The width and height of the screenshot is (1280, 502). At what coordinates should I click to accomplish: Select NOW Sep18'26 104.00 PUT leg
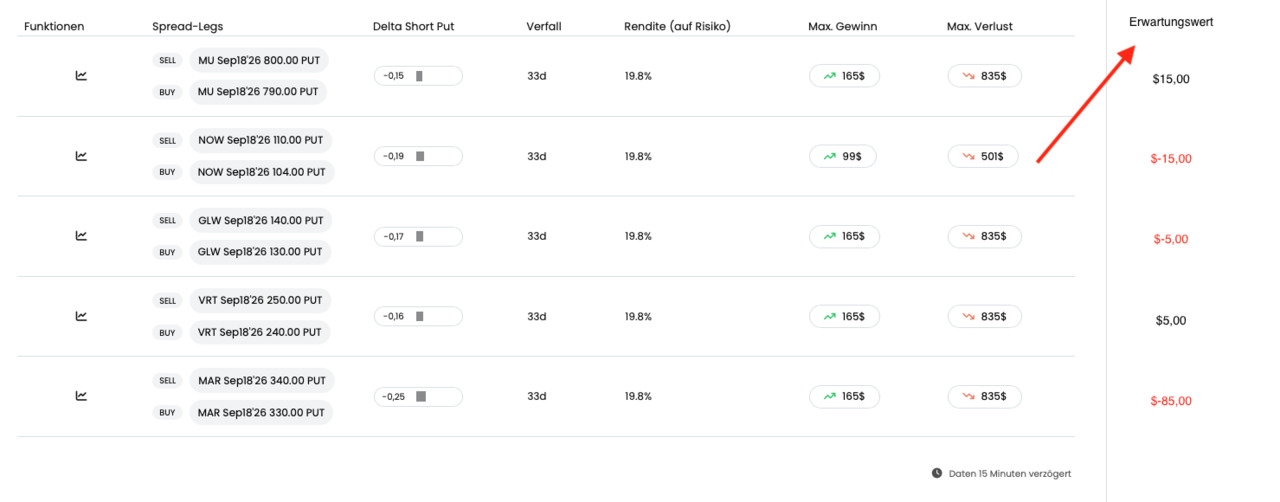(x=262, y=172)
